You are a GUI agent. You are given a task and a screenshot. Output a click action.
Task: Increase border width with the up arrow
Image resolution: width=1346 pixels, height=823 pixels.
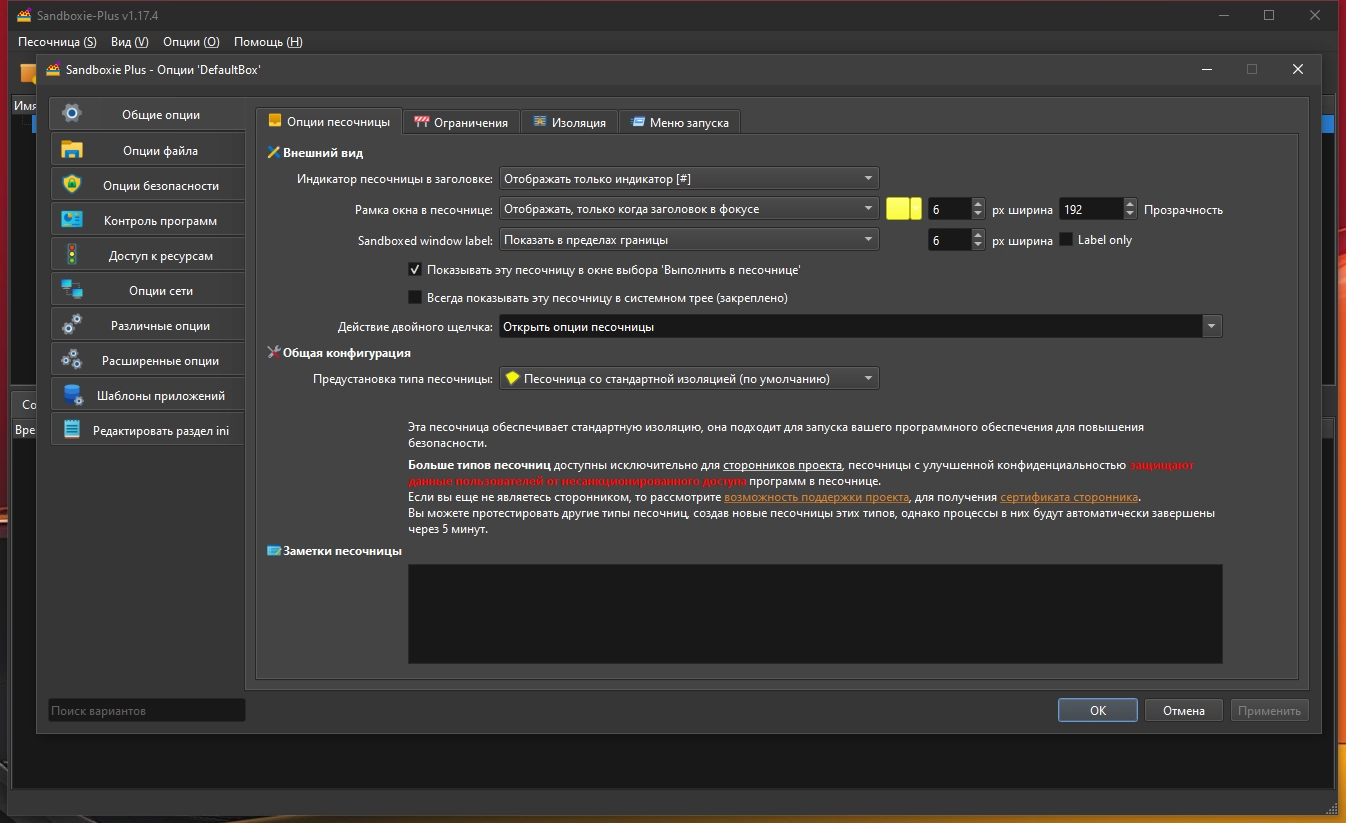978,204
